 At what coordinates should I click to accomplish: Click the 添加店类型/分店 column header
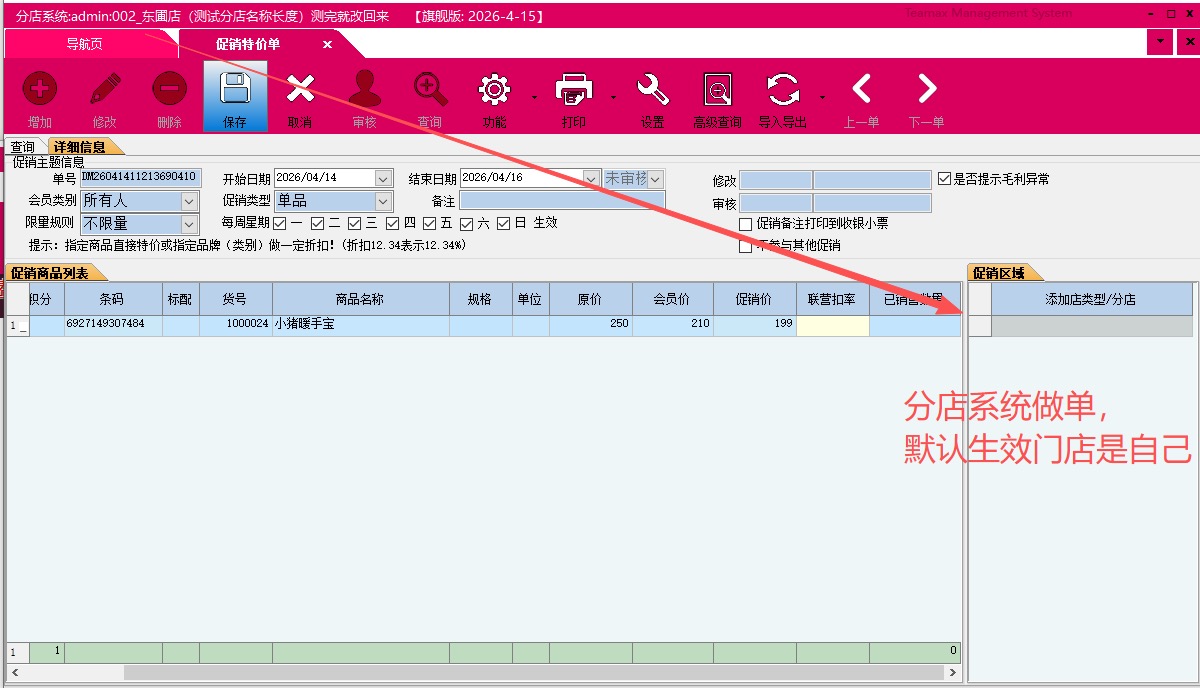point(1091,299)
